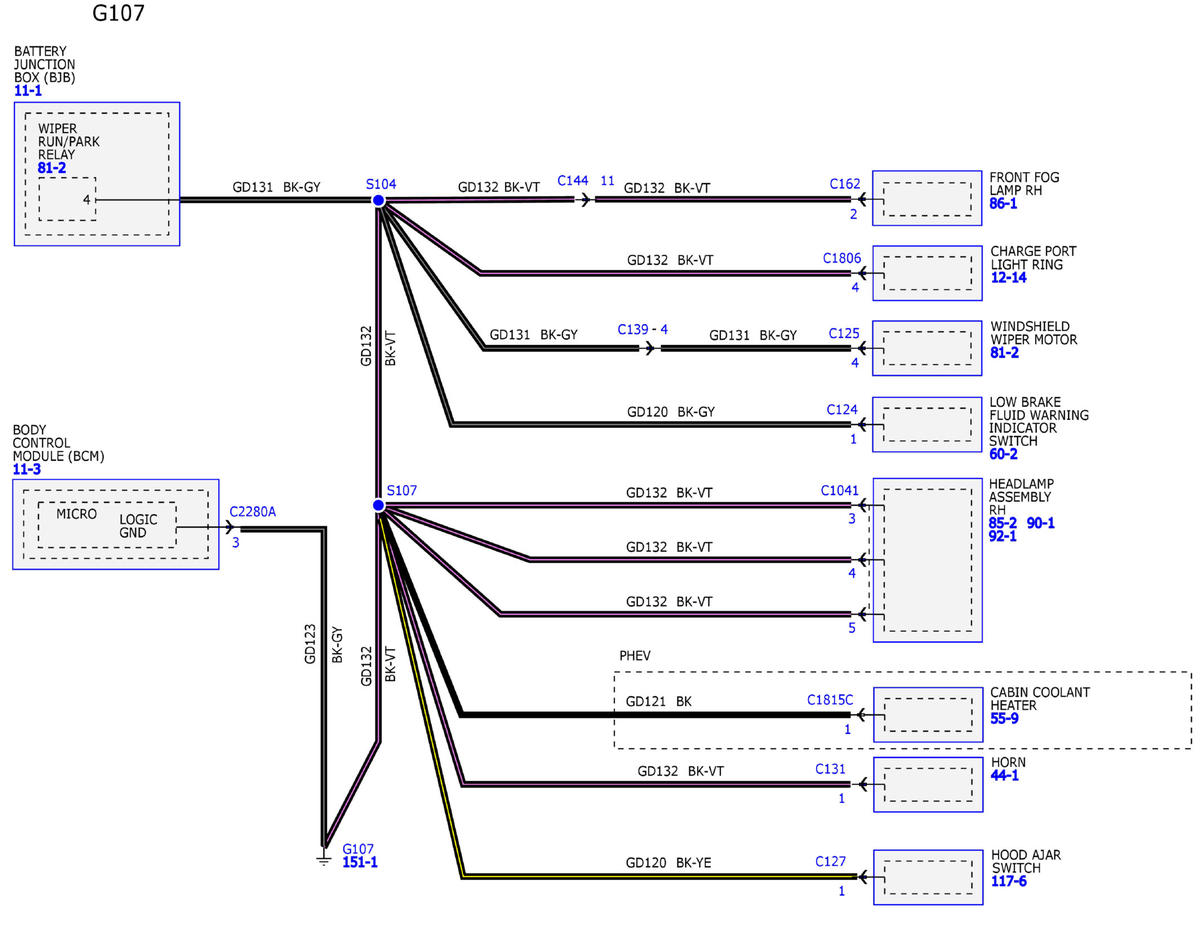Jump to 55-9 Cabin Coolant Heater page
Screen dimensions: 1200x927
tap(1004, 718)
